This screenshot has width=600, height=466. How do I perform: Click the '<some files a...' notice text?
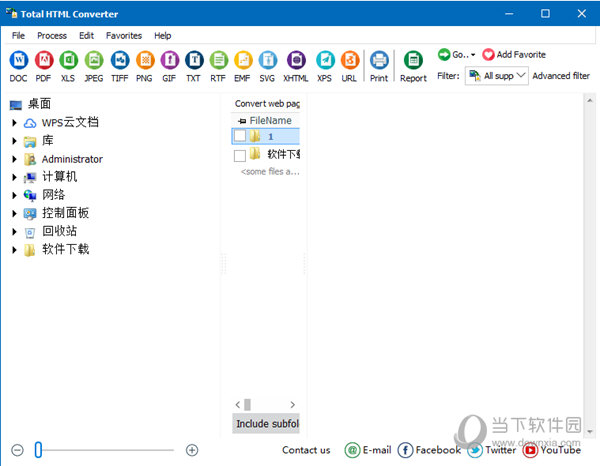click(270, 172)
